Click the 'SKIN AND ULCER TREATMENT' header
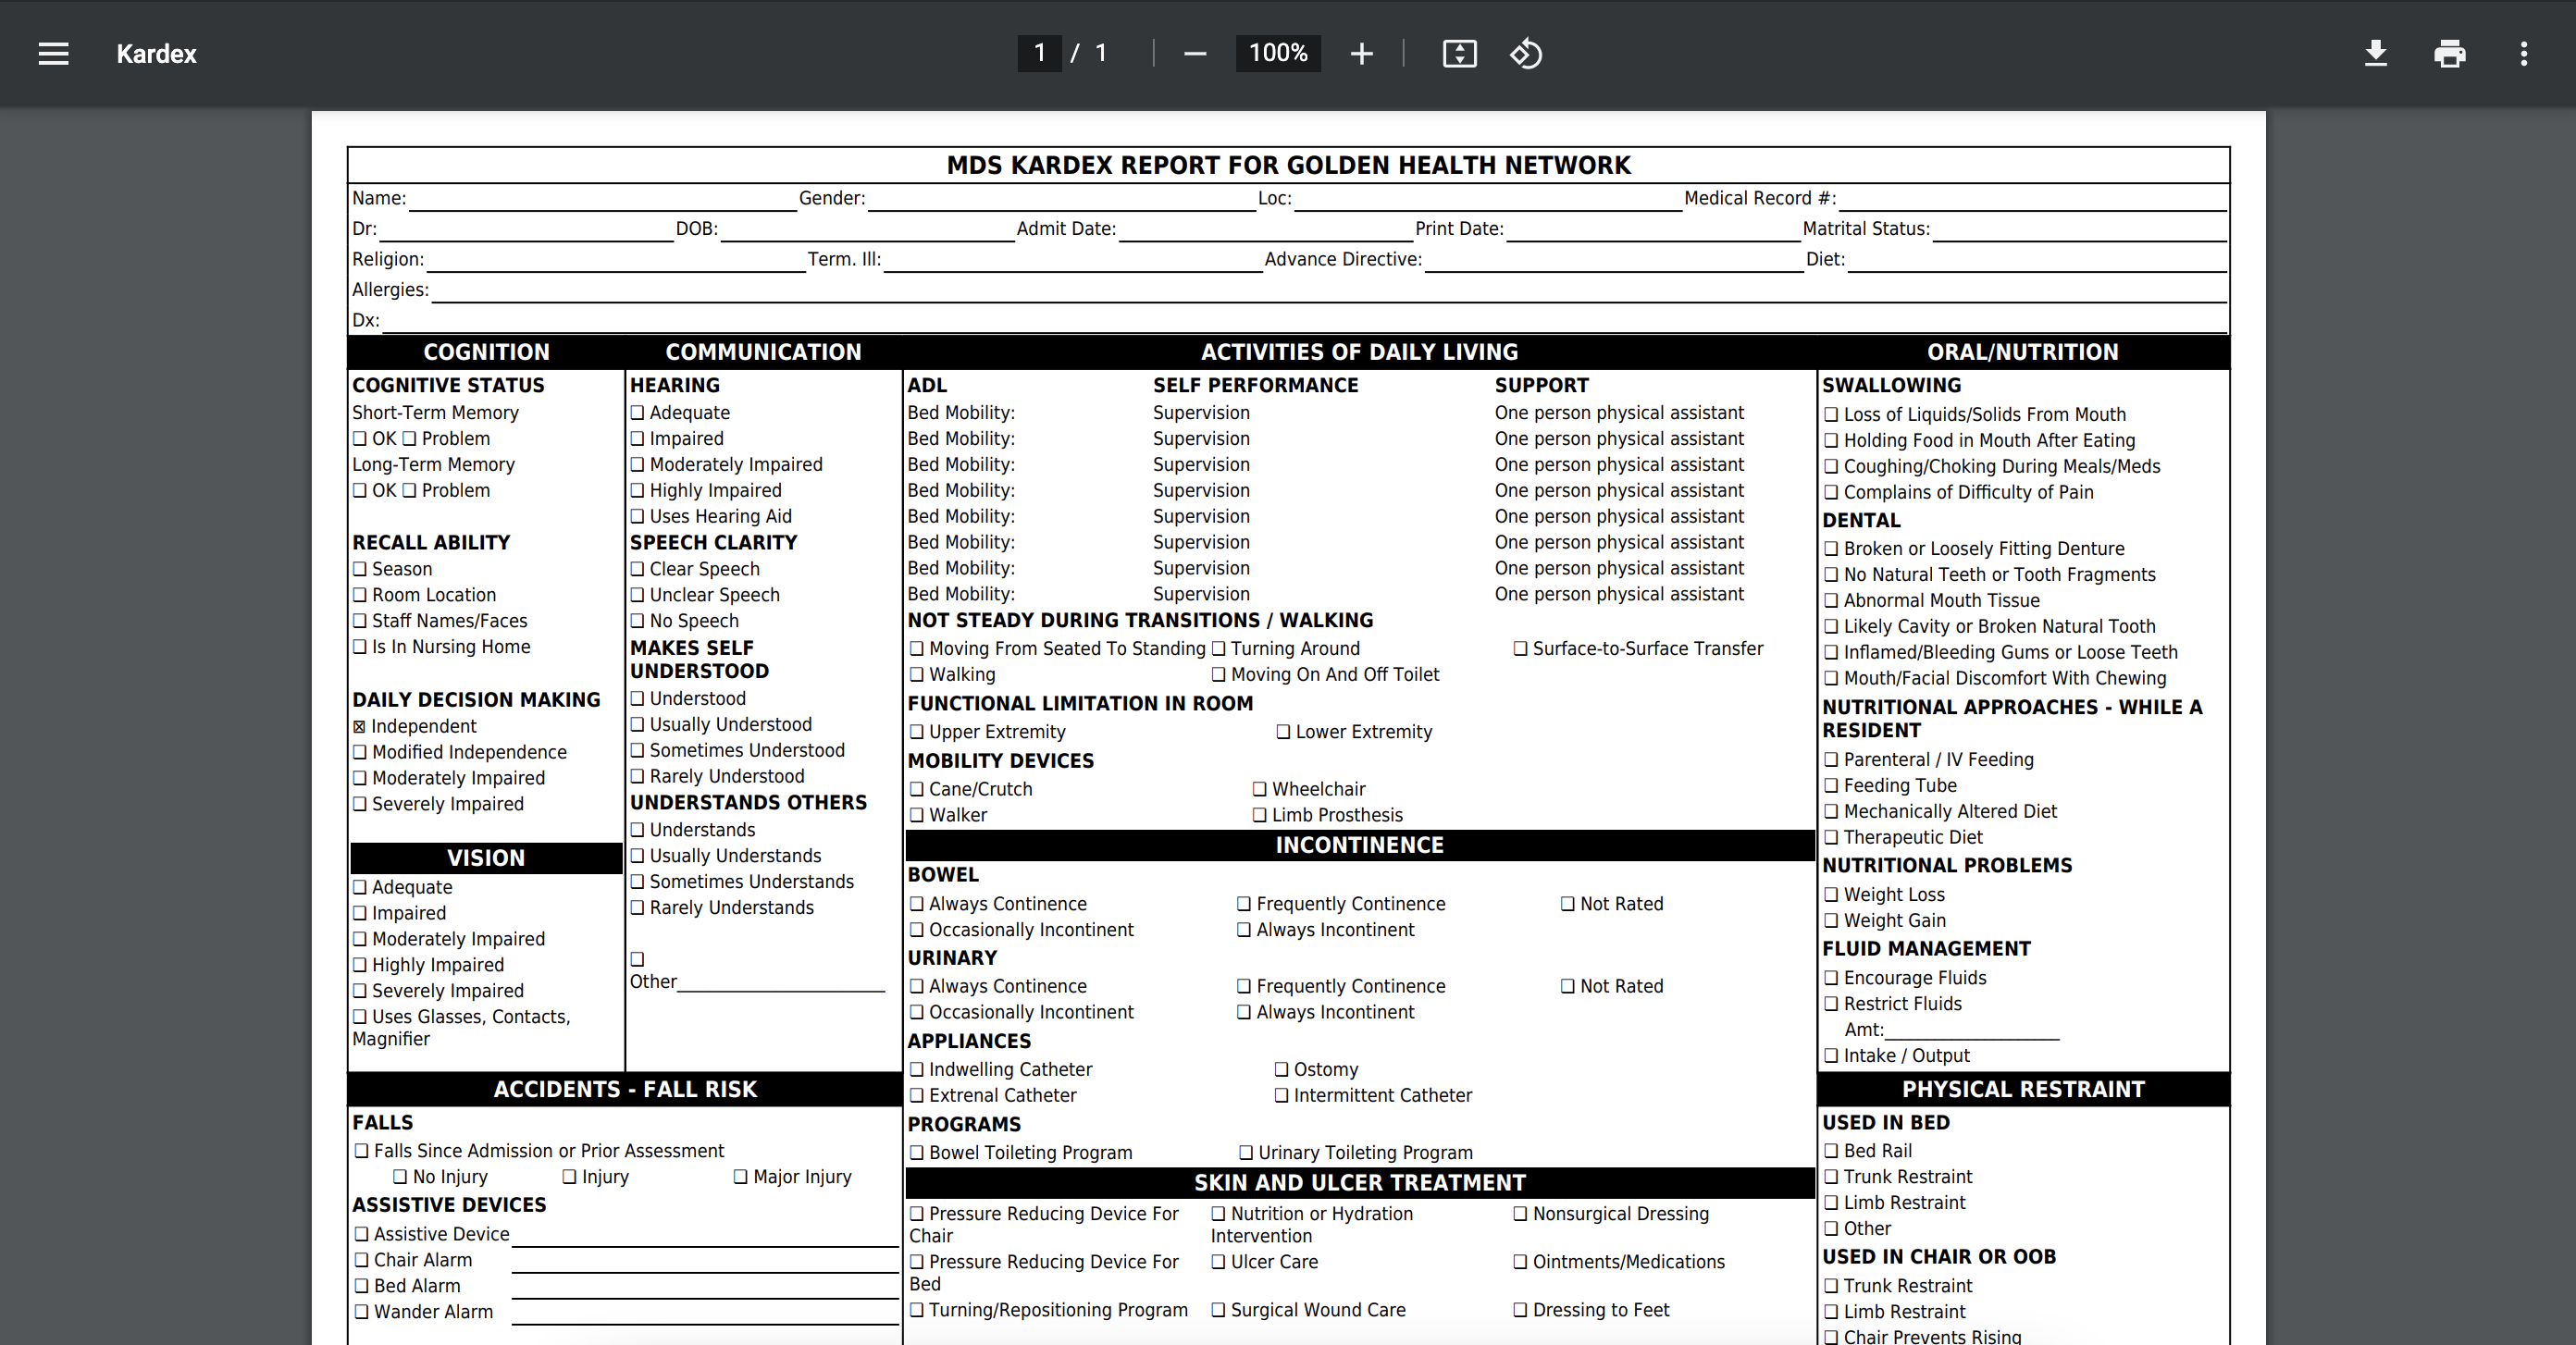 pyautogui.click(x=1359, y=1183)
